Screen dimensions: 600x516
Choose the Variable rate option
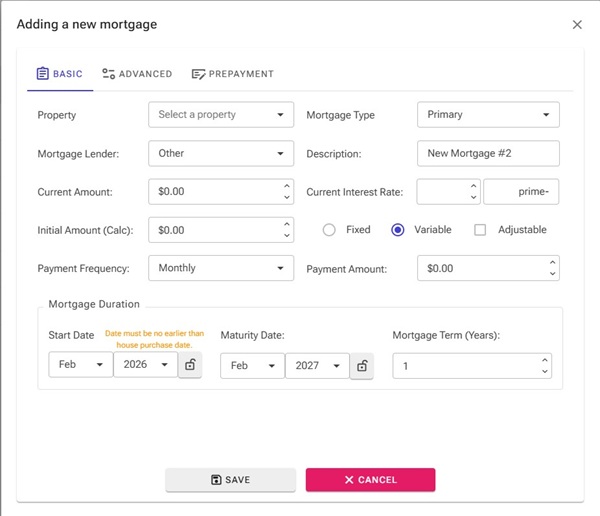point(398,230)
